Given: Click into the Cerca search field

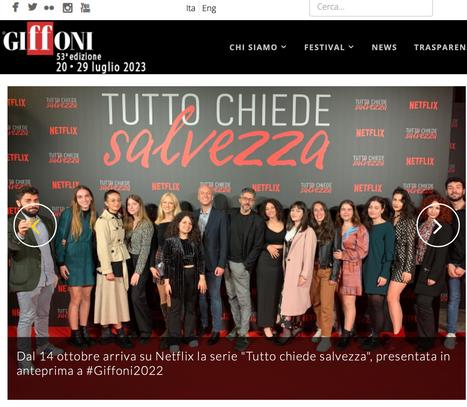Looking at the screenshot, I should pyautogui.click(x=371, y=7).
